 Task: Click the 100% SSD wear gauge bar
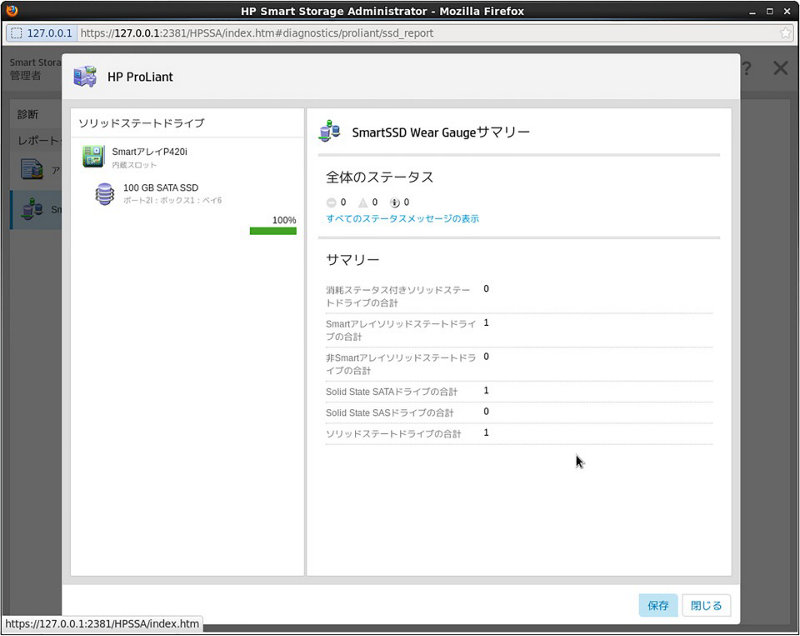tap(274, 231)
